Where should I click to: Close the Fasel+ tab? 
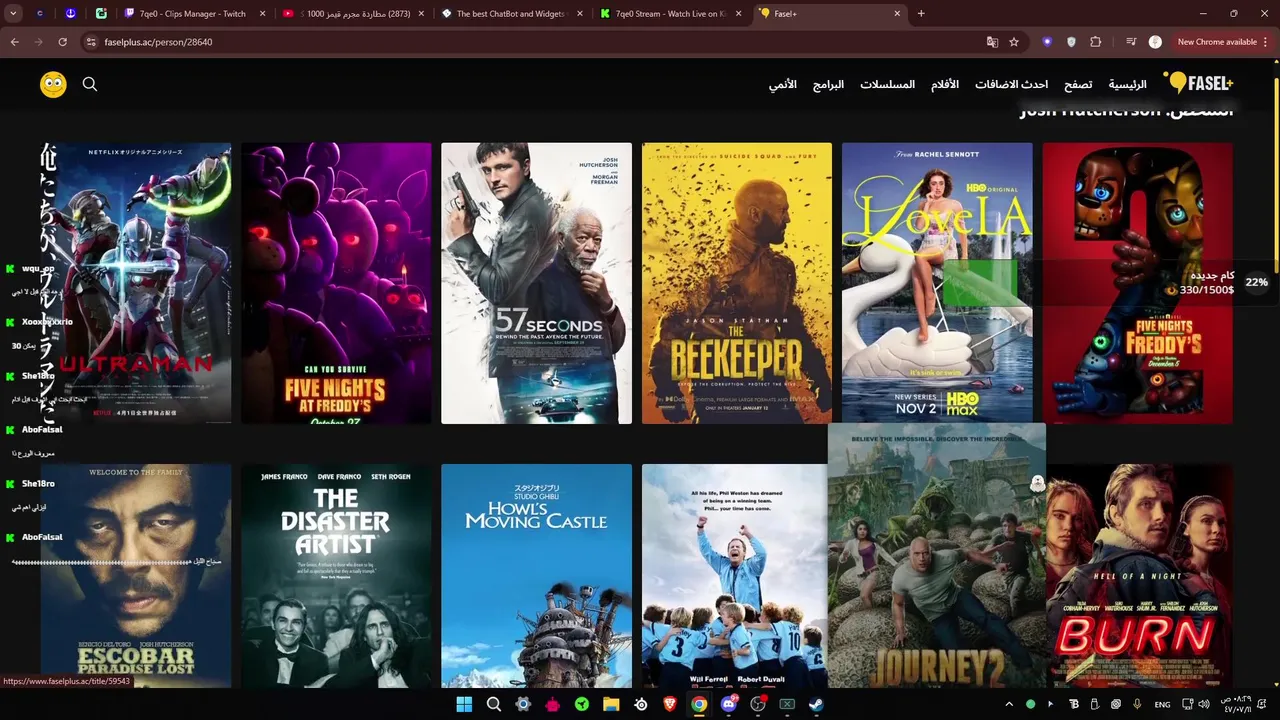click(897, 14)
